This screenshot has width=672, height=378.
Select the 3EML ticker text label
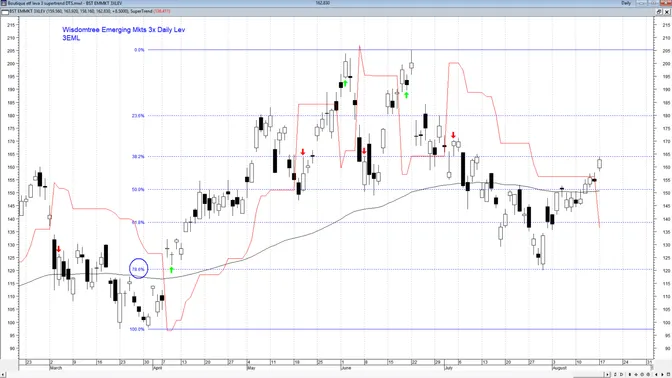pos(71,38)
